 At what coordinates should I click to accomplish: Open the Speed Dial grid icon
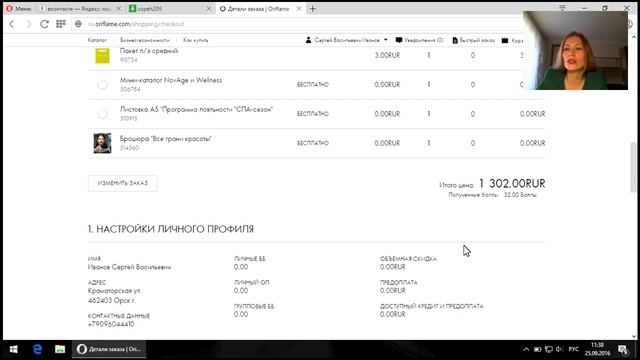click(x=61, y=24)
